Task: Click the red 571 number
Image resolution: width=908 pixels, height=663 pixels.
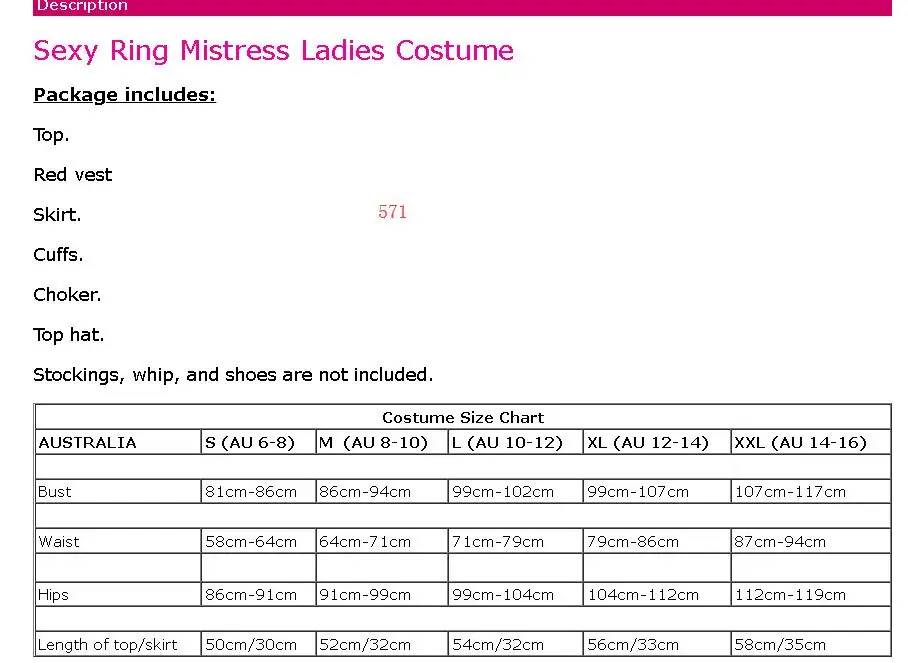Action: [393, 212]
